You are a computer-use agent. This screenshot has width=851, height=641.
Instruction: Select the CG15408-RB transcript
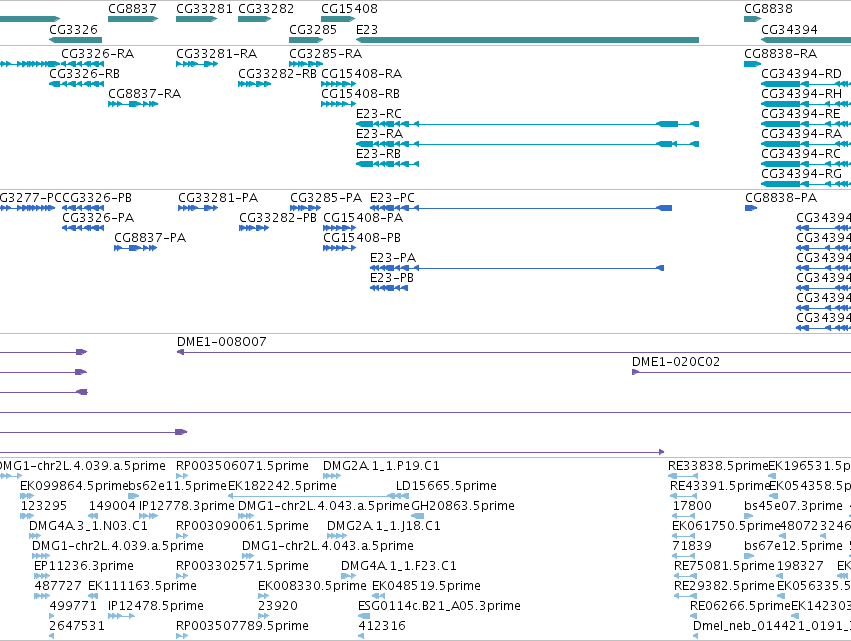coord(339,104)
